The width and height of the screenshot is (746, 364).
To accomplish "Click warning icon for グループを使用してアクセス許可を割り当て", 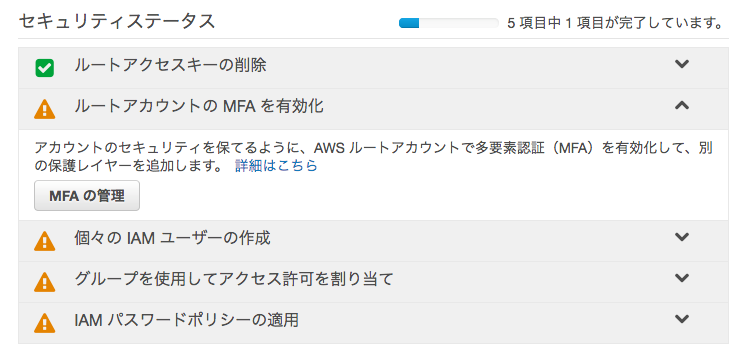I will click(x=45, y=282).
